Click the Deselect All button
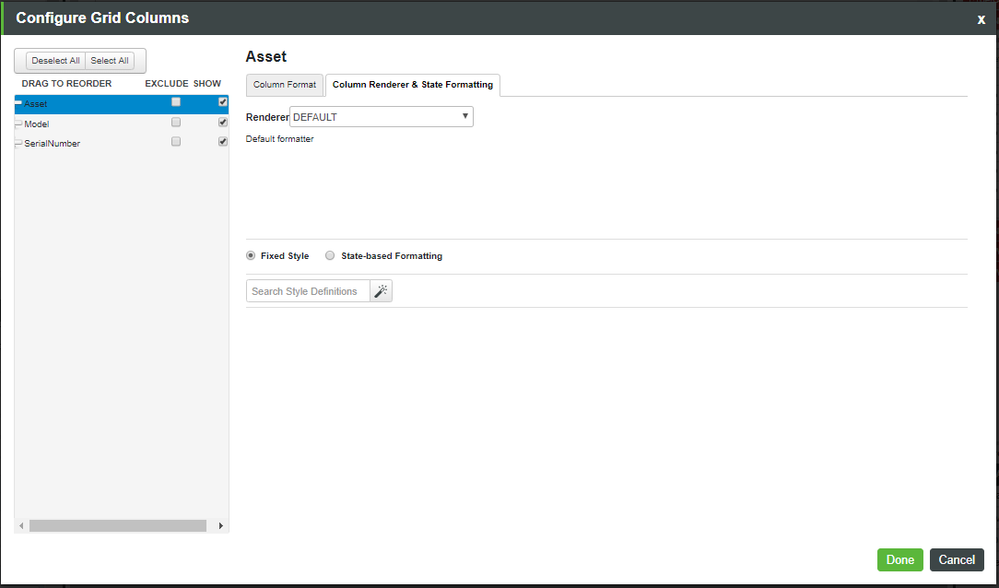The height and width of the screenshot is (588, 999). pos(55,60)
